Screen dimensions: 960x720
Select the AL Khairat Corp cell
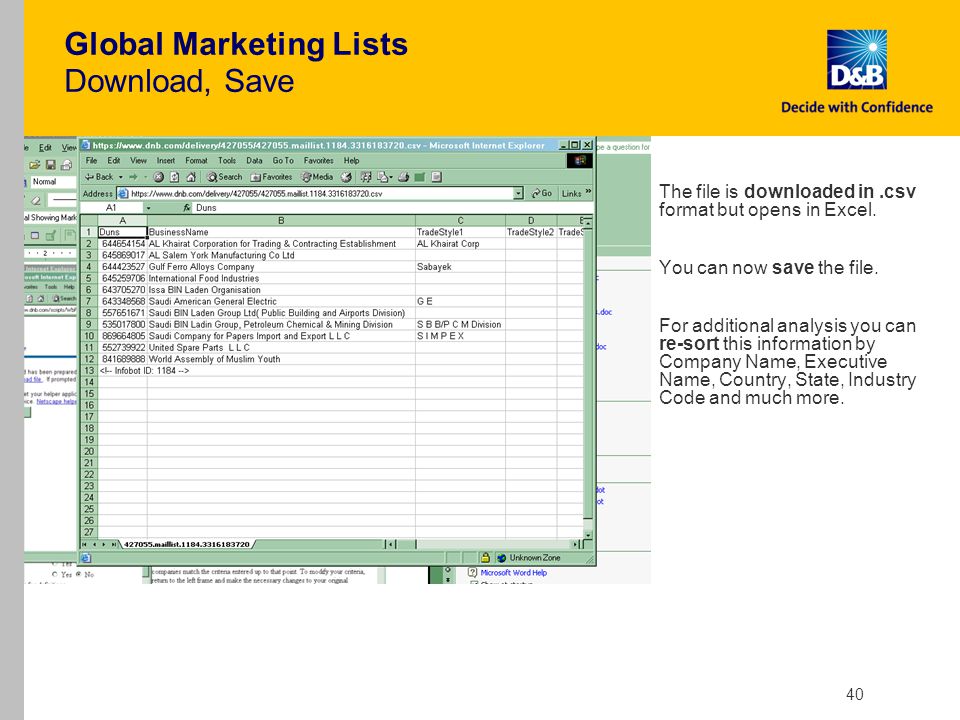coord(460,244)
